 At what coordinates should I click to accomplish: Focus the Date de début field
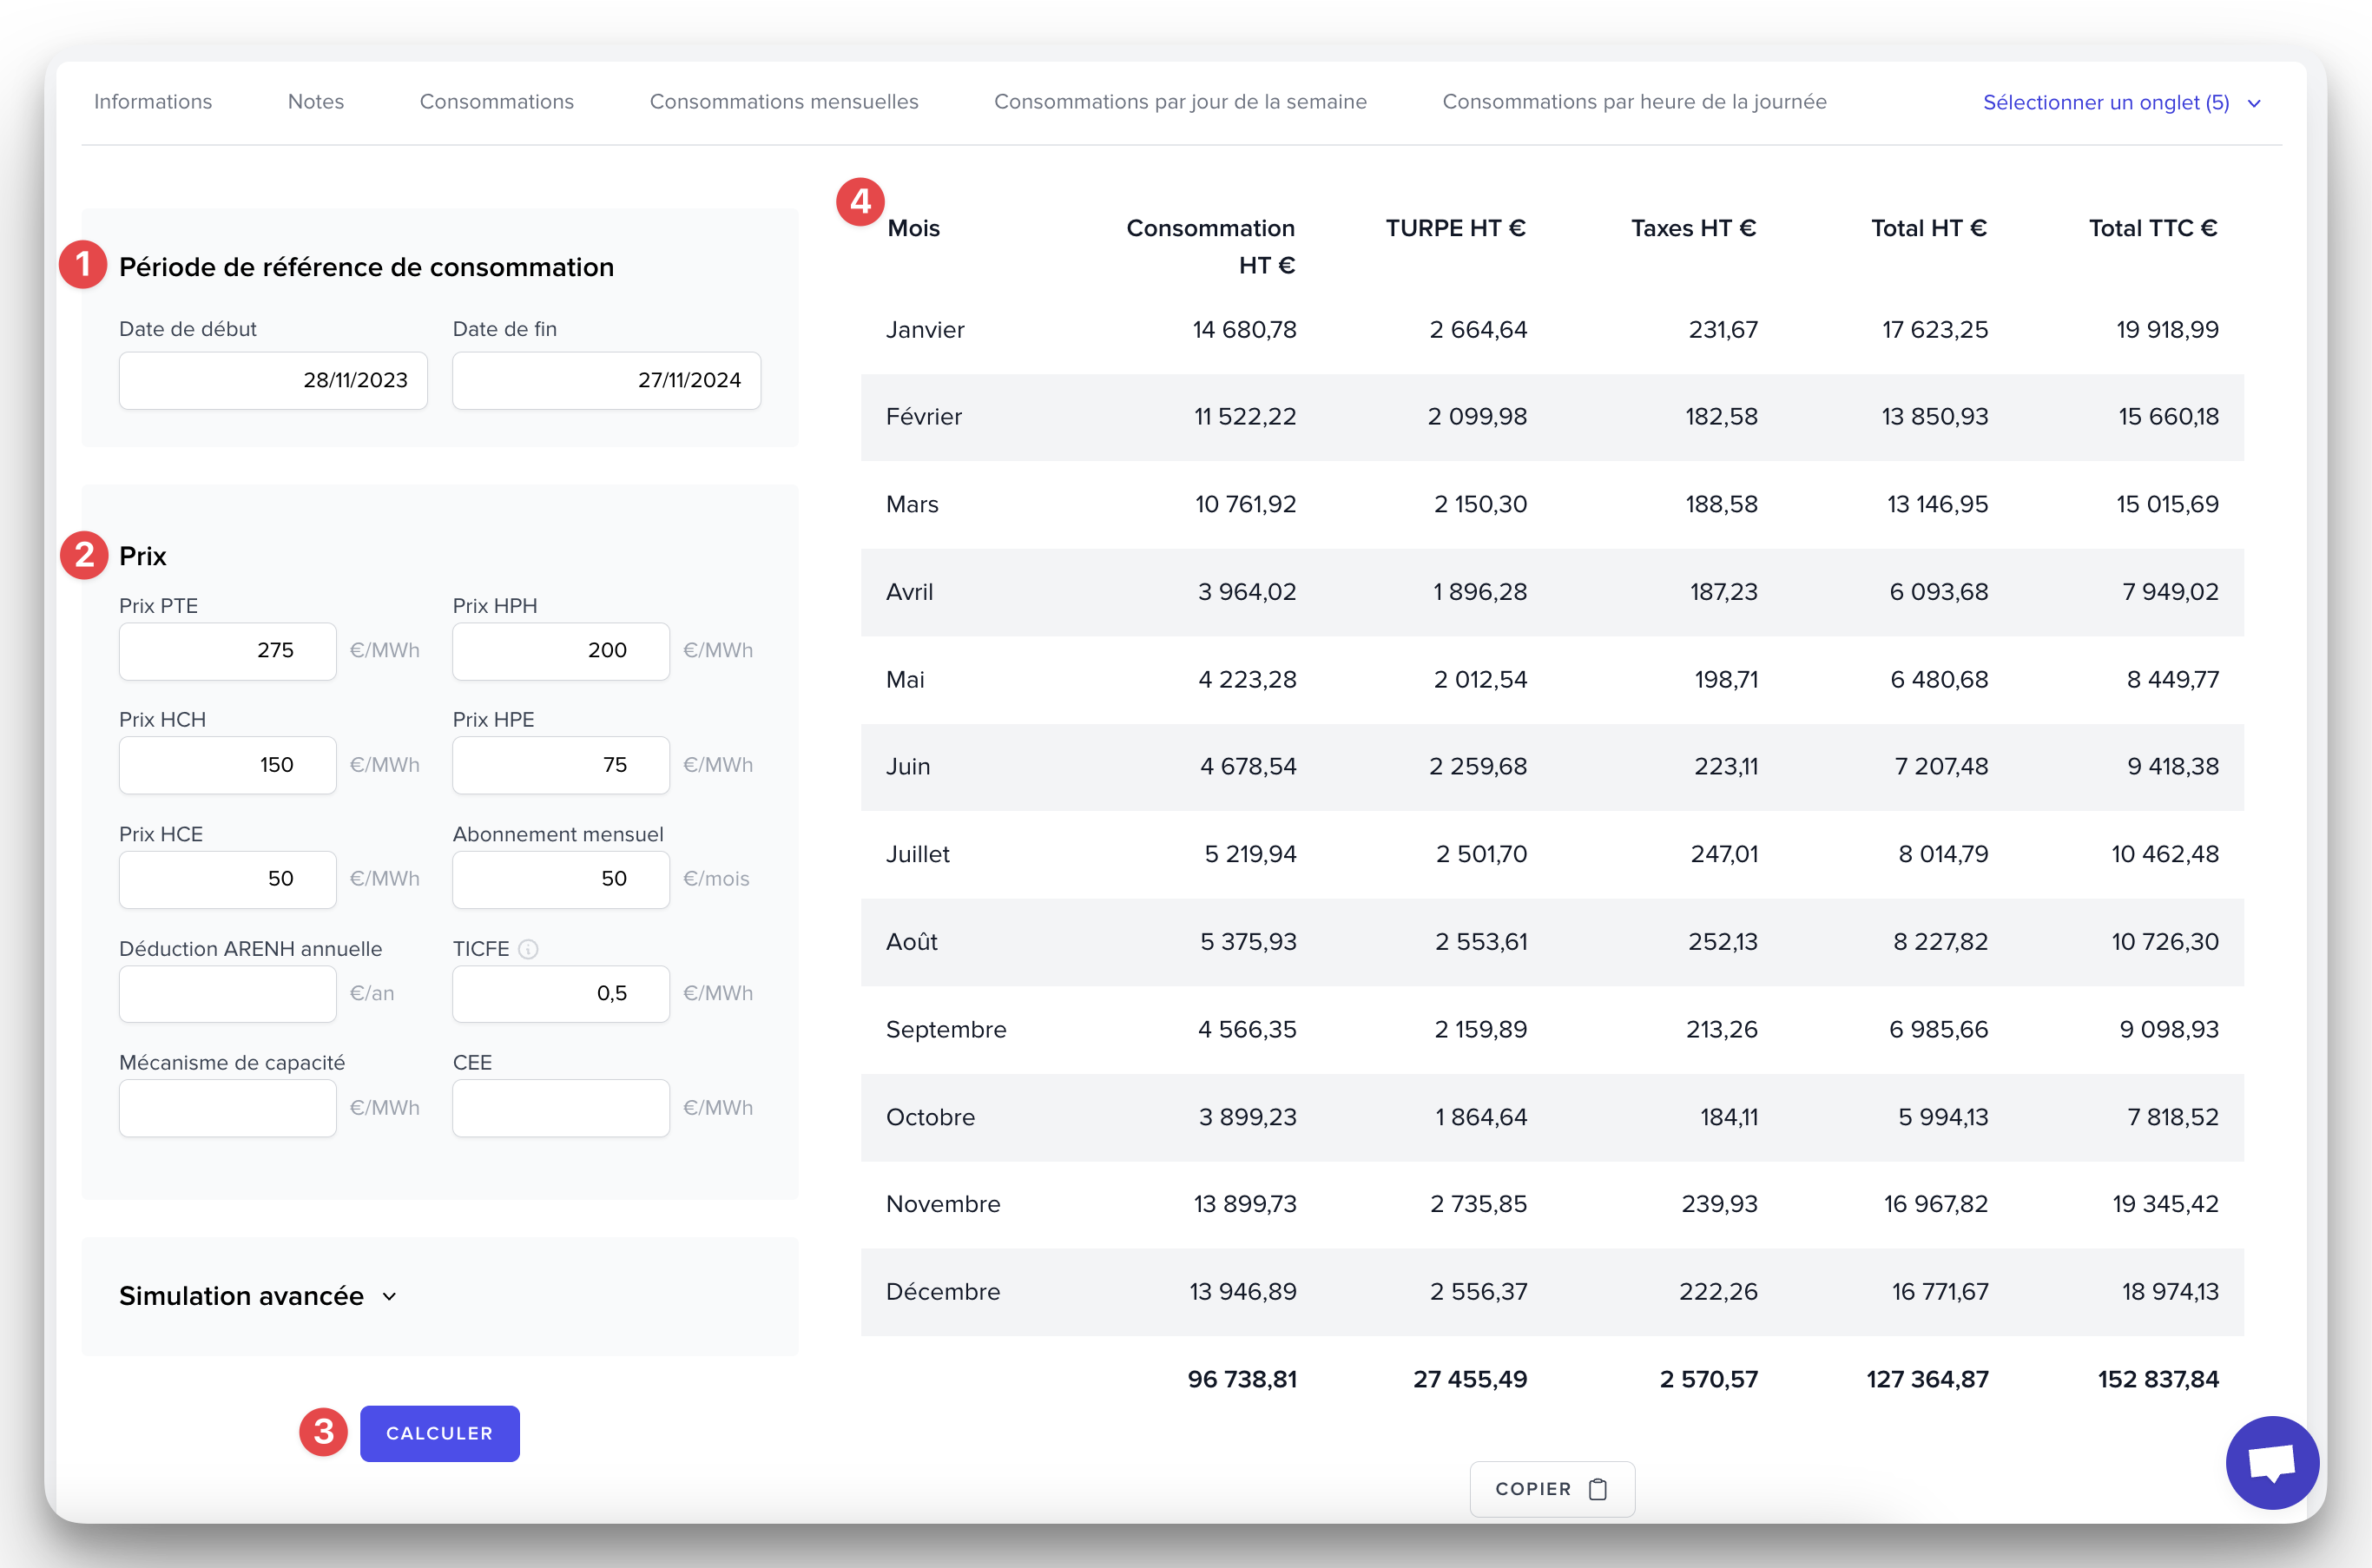[x=273, y=380]
